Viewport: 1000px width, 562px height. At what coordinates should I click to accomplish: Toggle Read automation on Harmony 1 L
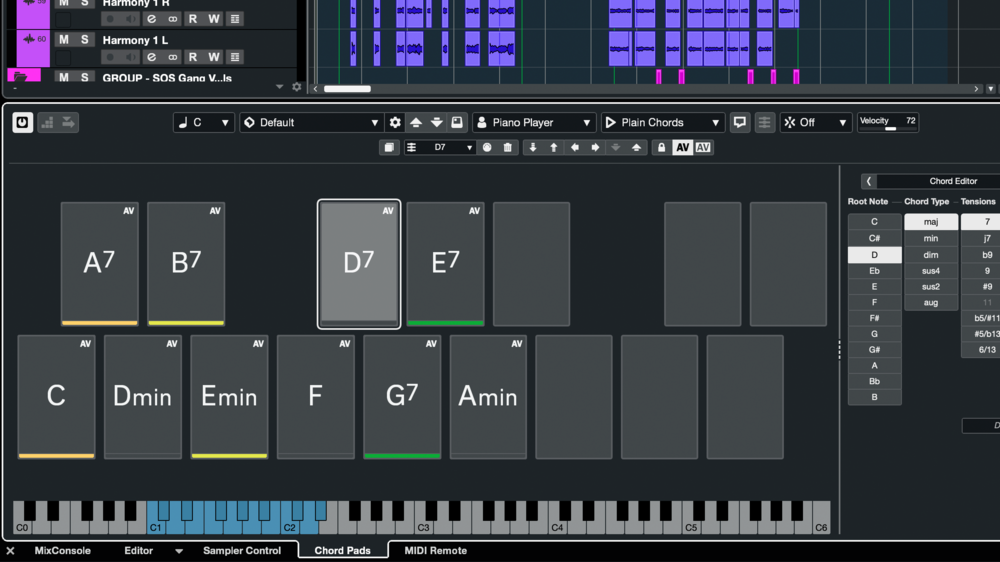coord(193,57)
